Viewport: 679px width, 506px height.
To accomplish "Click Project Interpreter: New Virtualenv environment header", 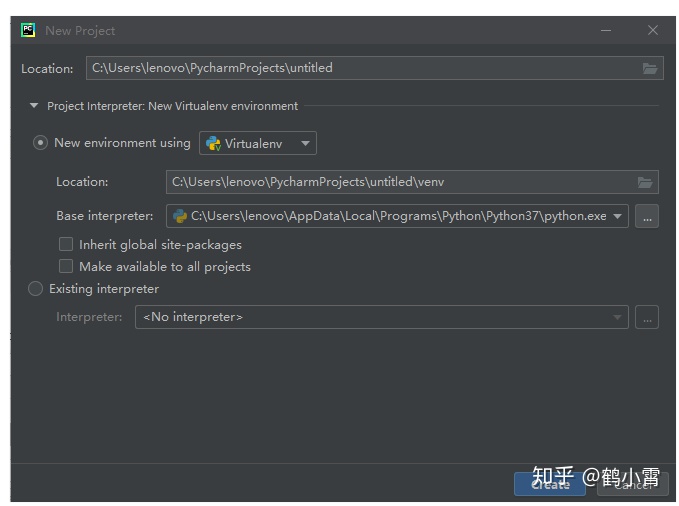I will point(172,106).
